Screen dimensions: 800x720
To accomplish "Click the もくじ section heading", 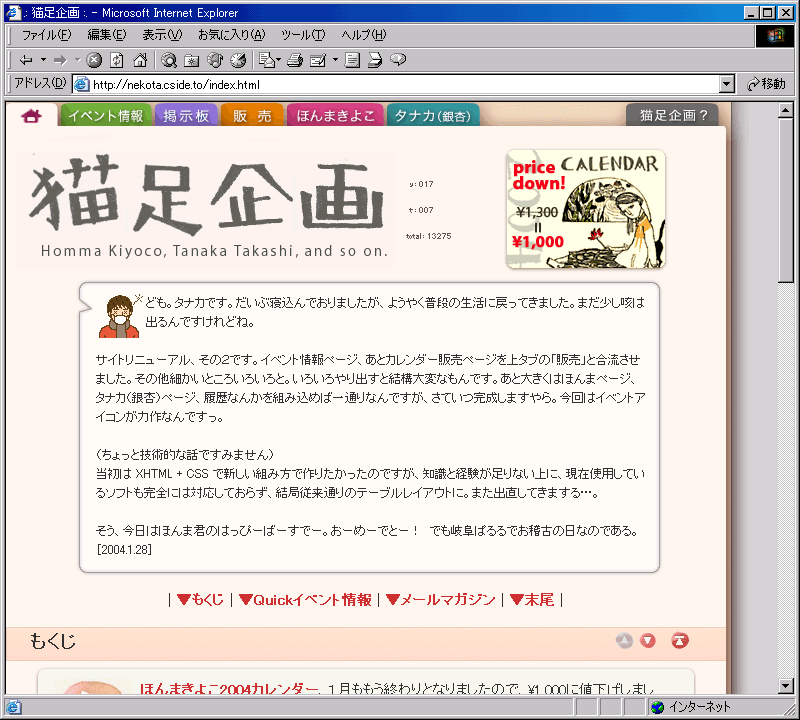I will [53, 641].
